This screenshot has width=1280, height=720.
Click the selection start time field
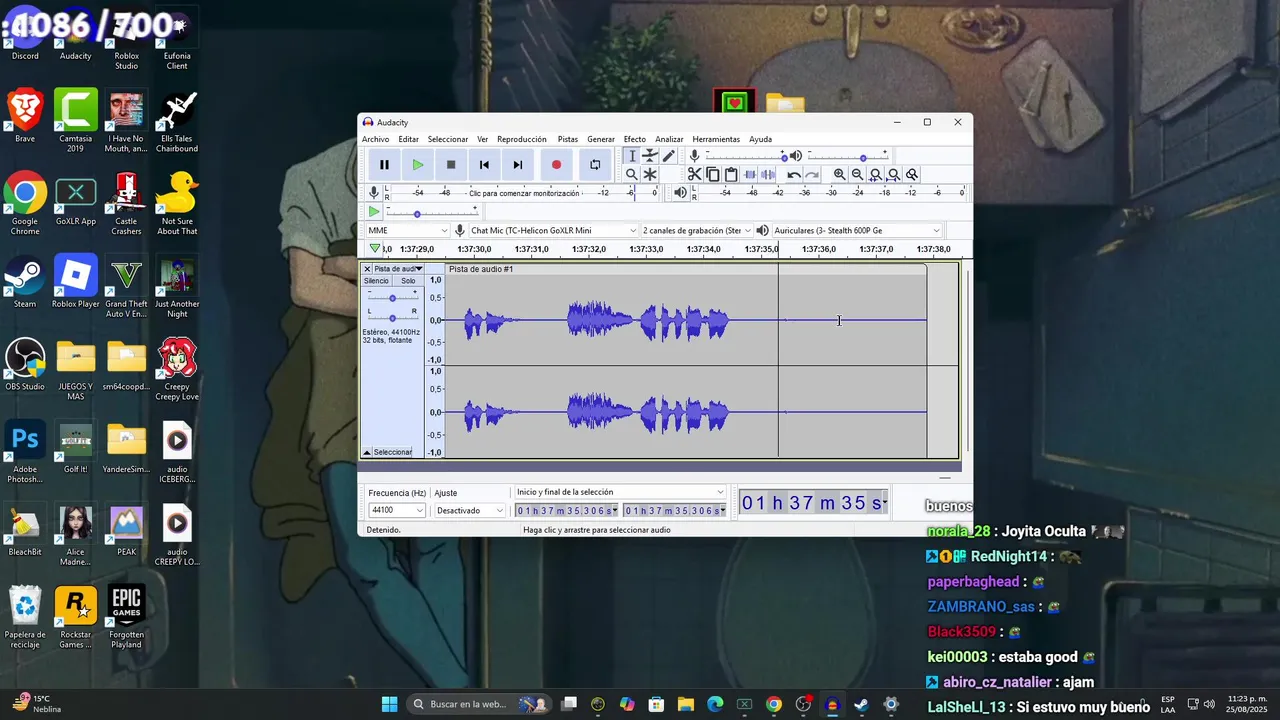point(565,510)
